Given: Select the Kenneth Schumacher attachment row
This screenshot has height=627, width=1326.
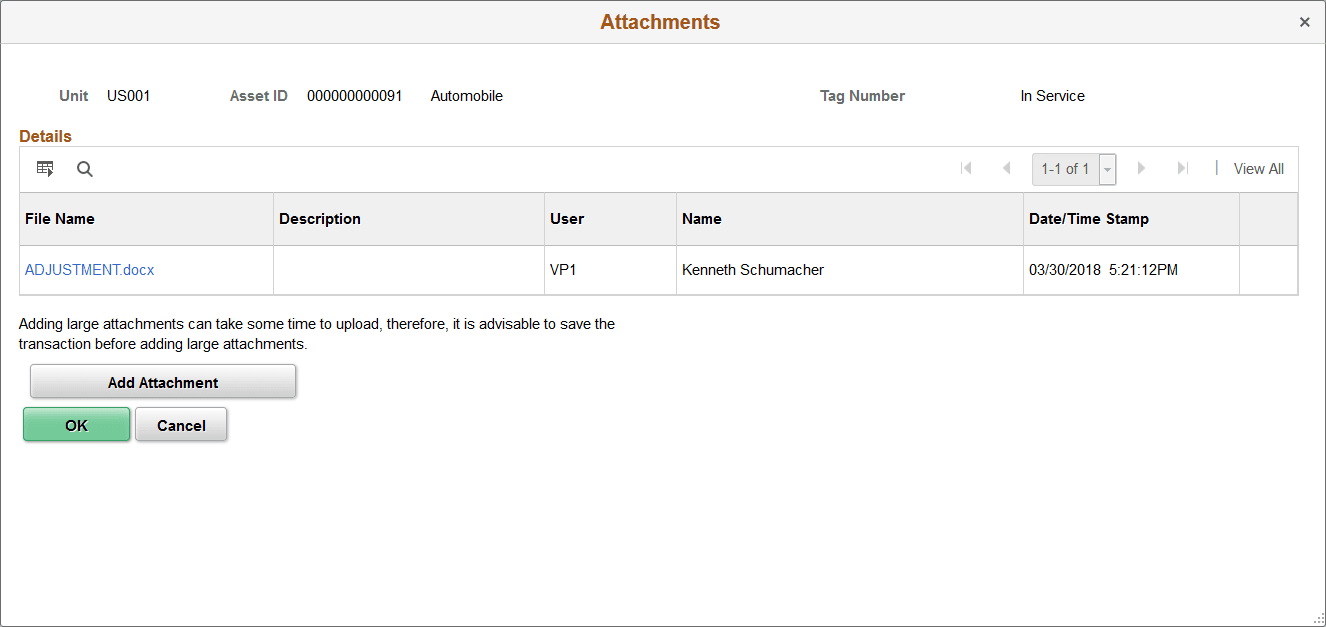Looking at the screenshot, I should 752,269.
